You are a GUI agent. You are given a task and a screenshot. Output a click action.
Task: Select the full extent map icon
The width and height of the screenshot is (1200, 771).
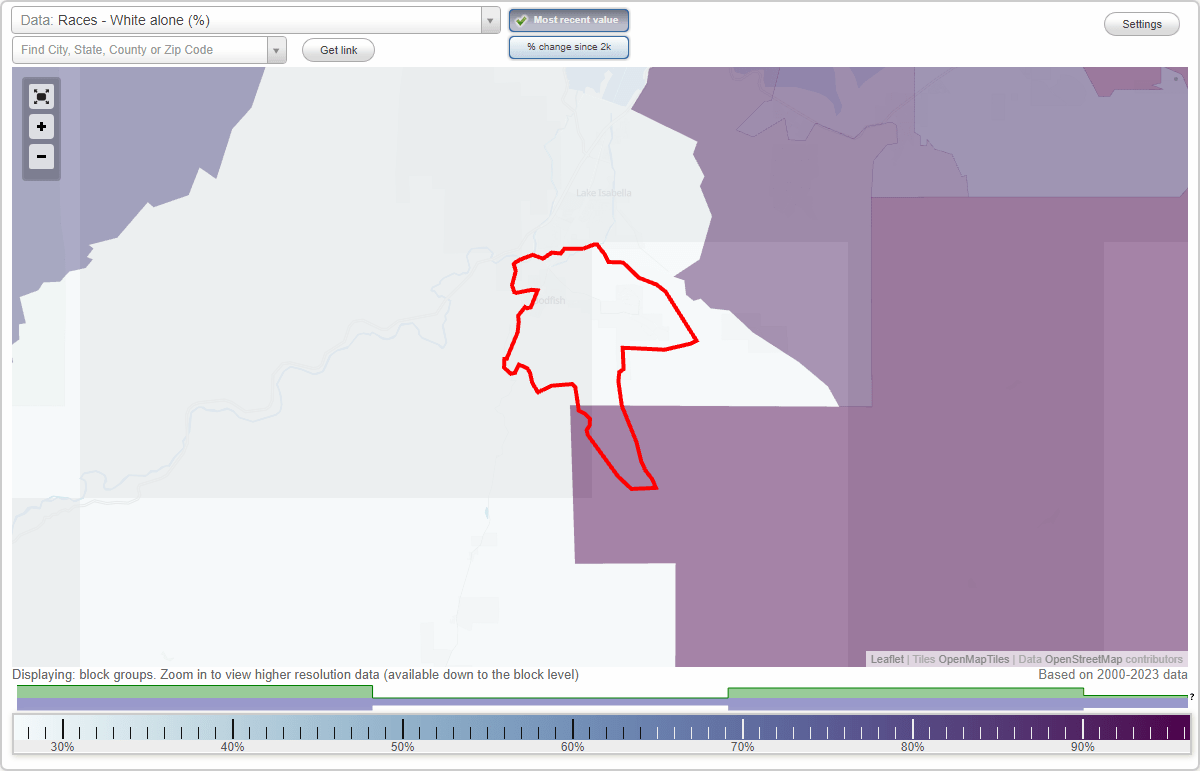click(x=41, y=96)
